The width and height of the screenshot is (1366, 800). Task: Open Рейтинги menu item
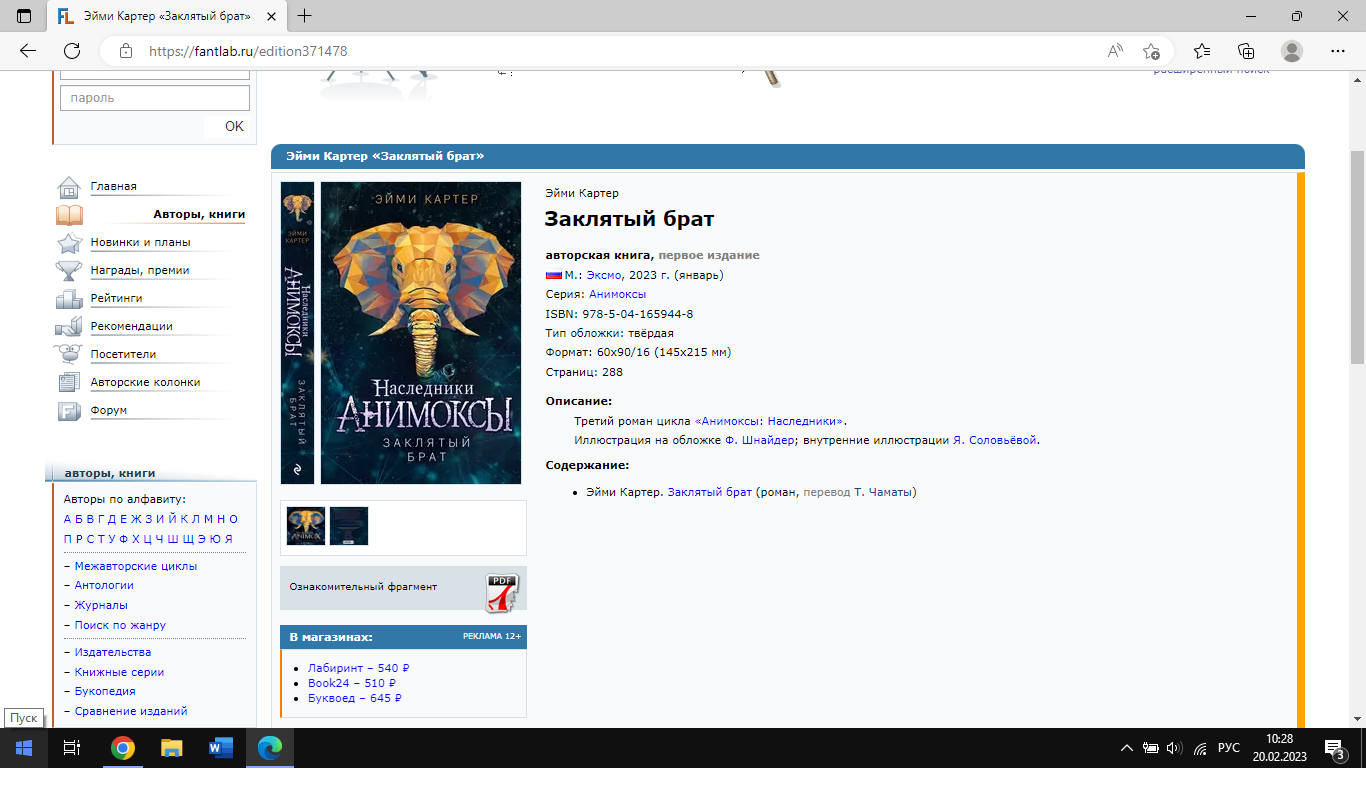[116, 299]
